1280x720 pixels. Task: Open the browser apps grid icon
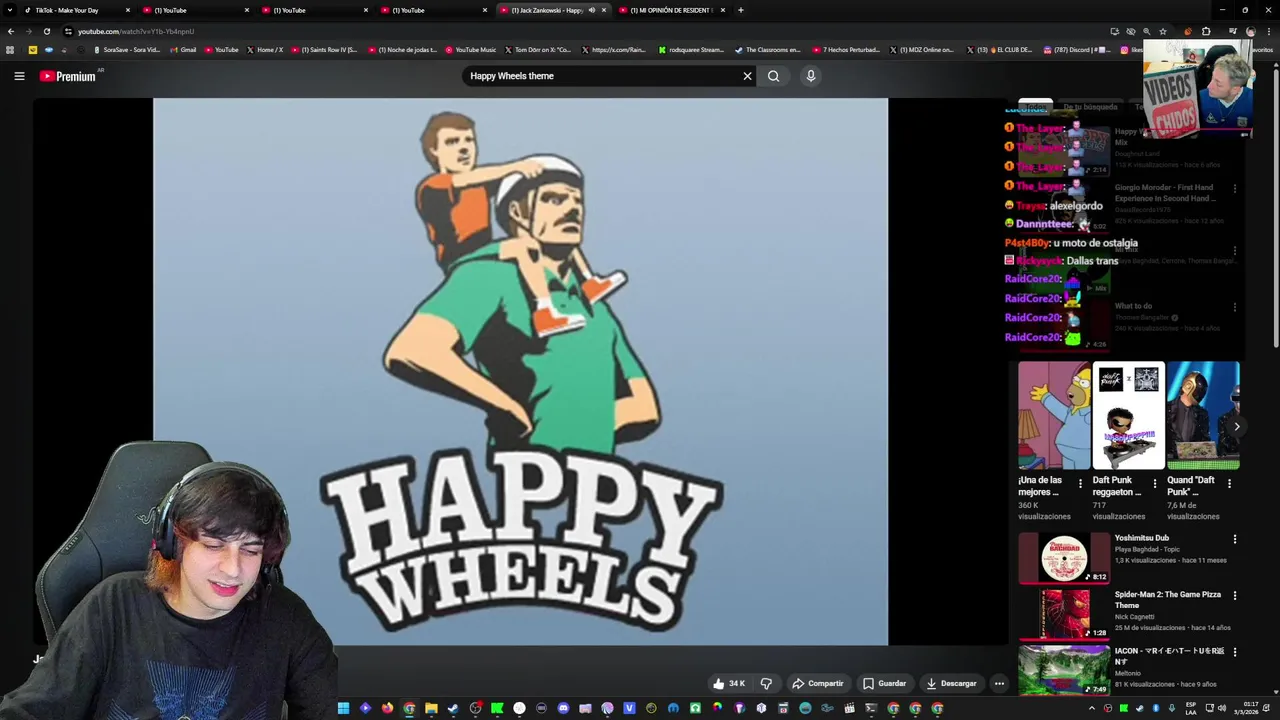tap(10, 49)
